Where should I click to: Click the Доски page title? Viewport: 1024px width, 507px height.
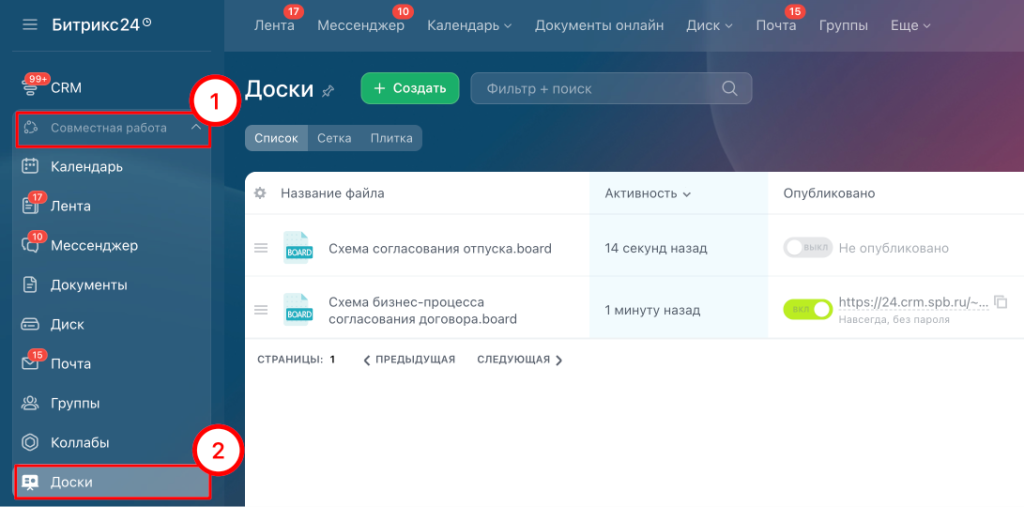pyautogui.click(x=279, y=90)
